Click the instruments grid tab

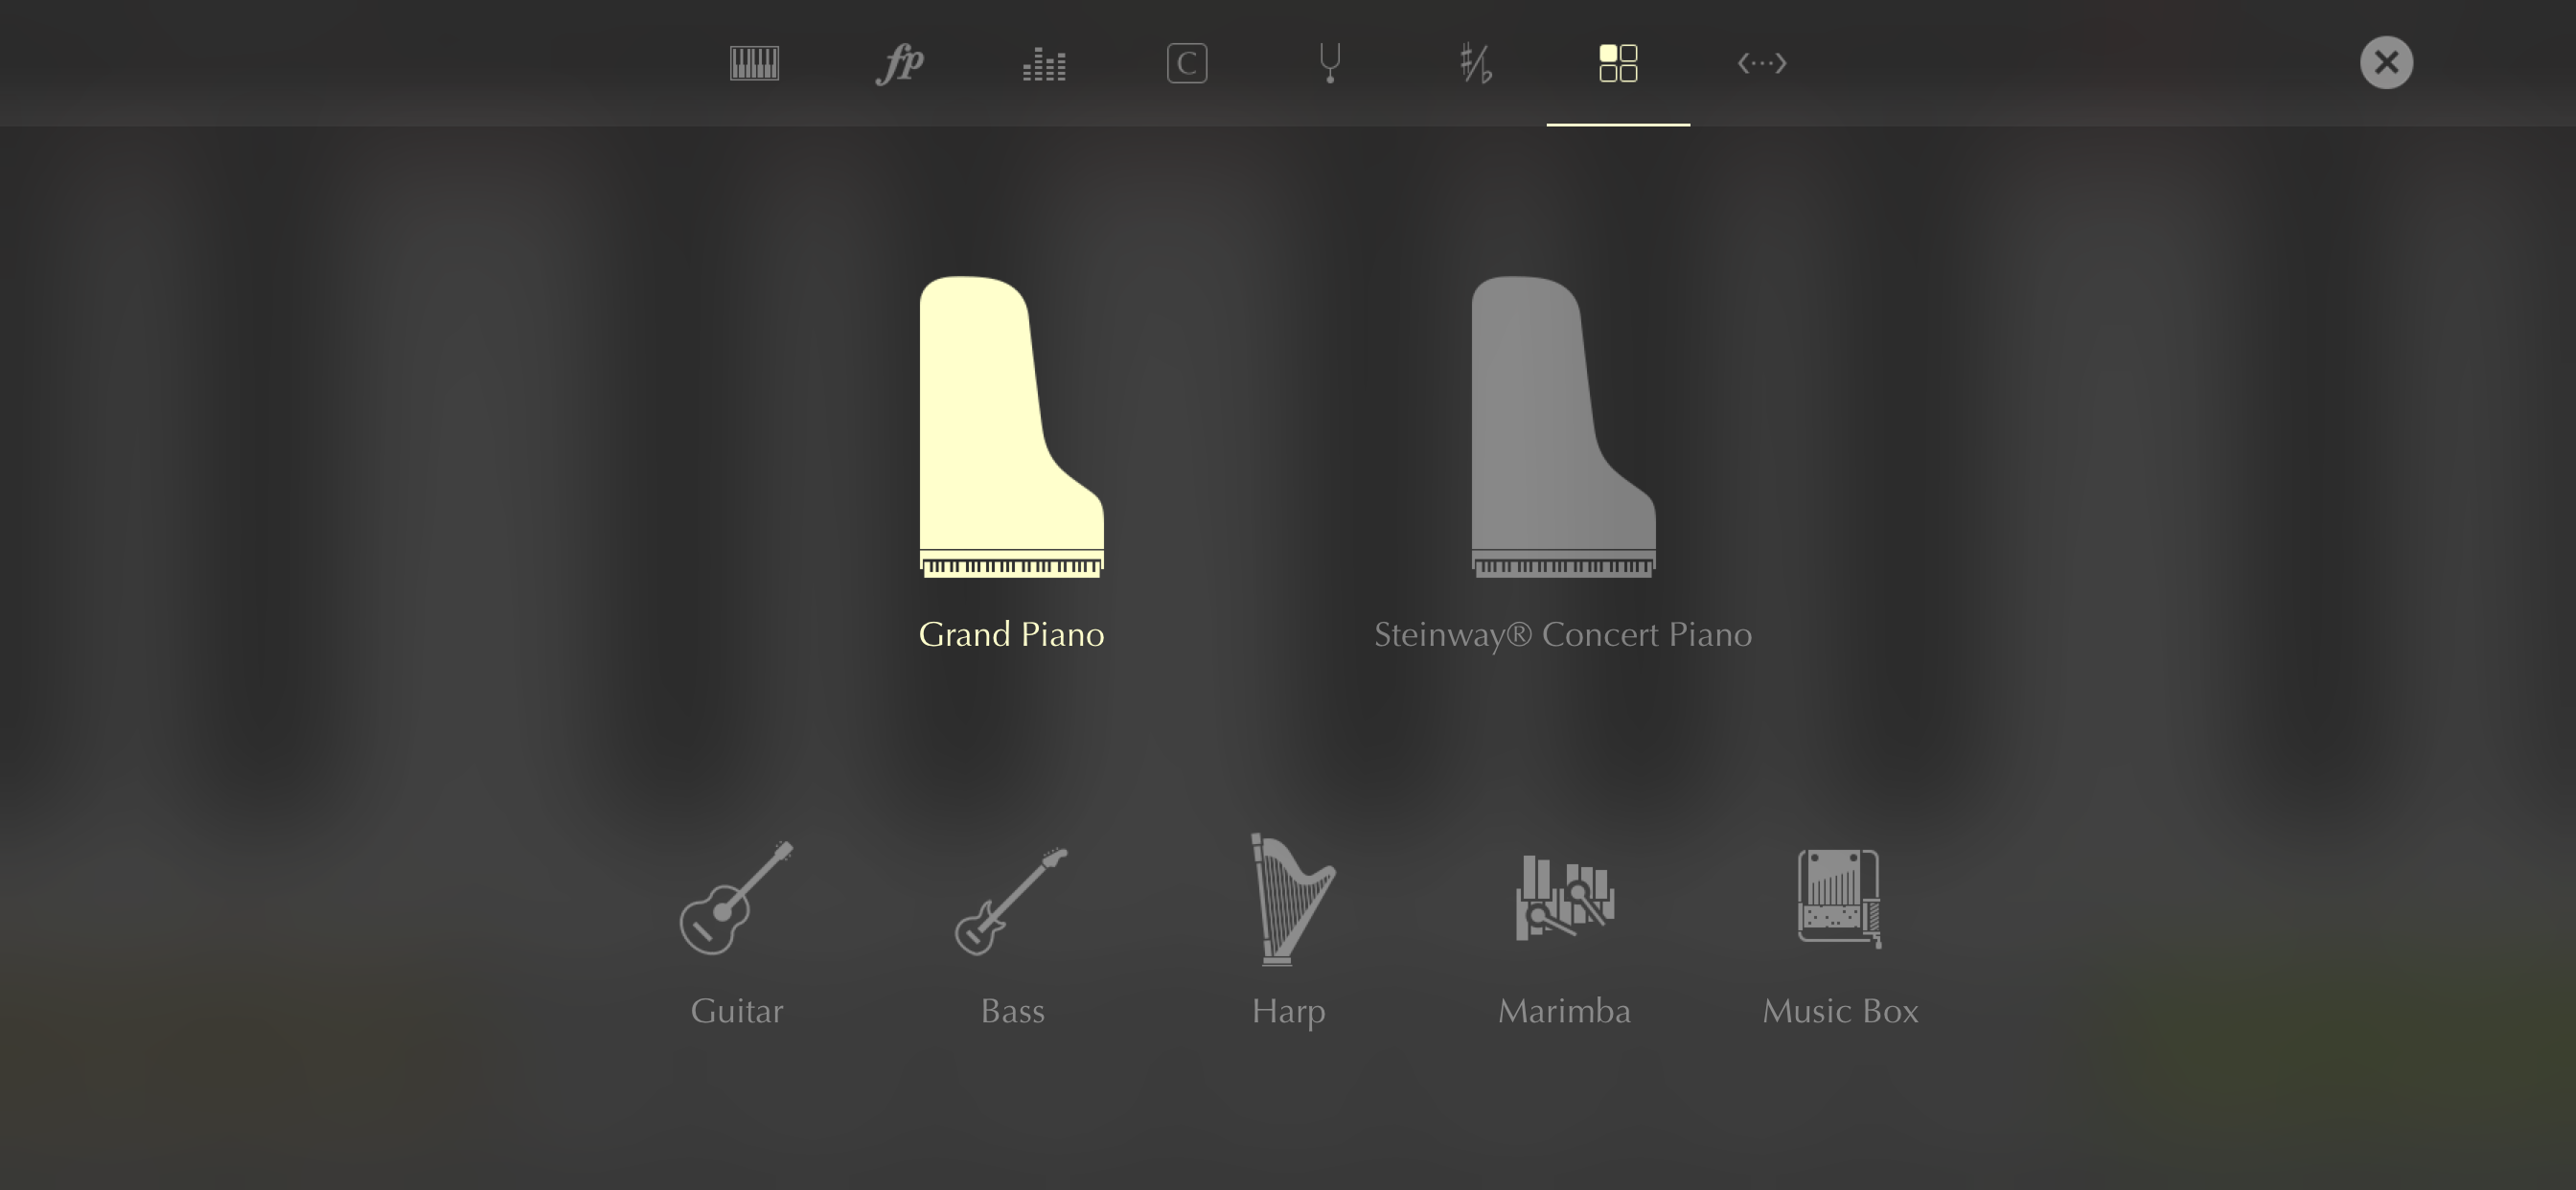(1618, 63)
